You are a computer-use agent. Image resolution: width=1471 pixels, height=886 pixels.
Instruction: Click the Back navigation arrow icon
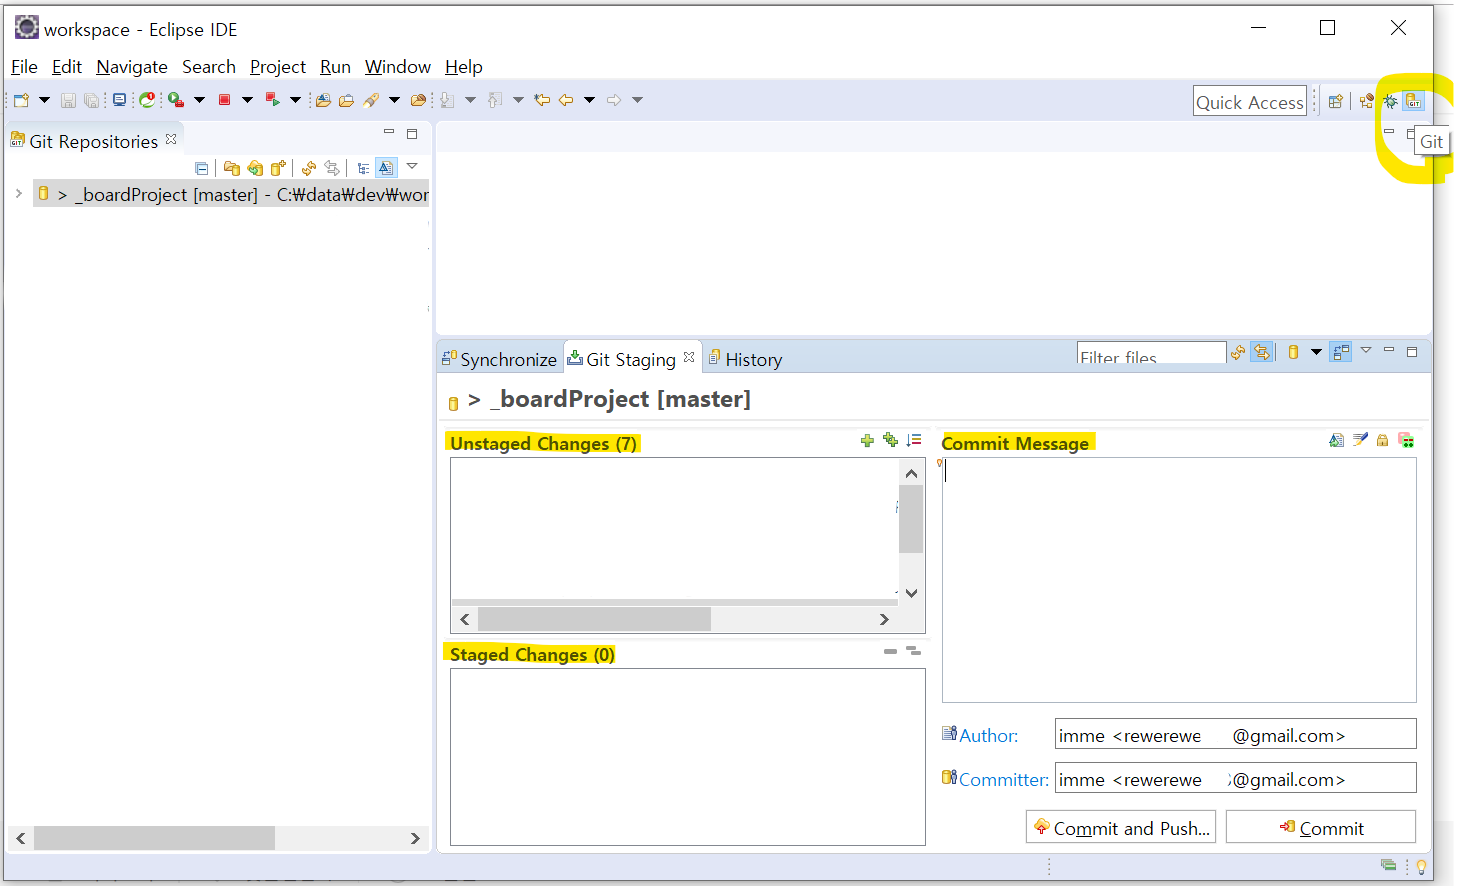(x=566, y=100)
